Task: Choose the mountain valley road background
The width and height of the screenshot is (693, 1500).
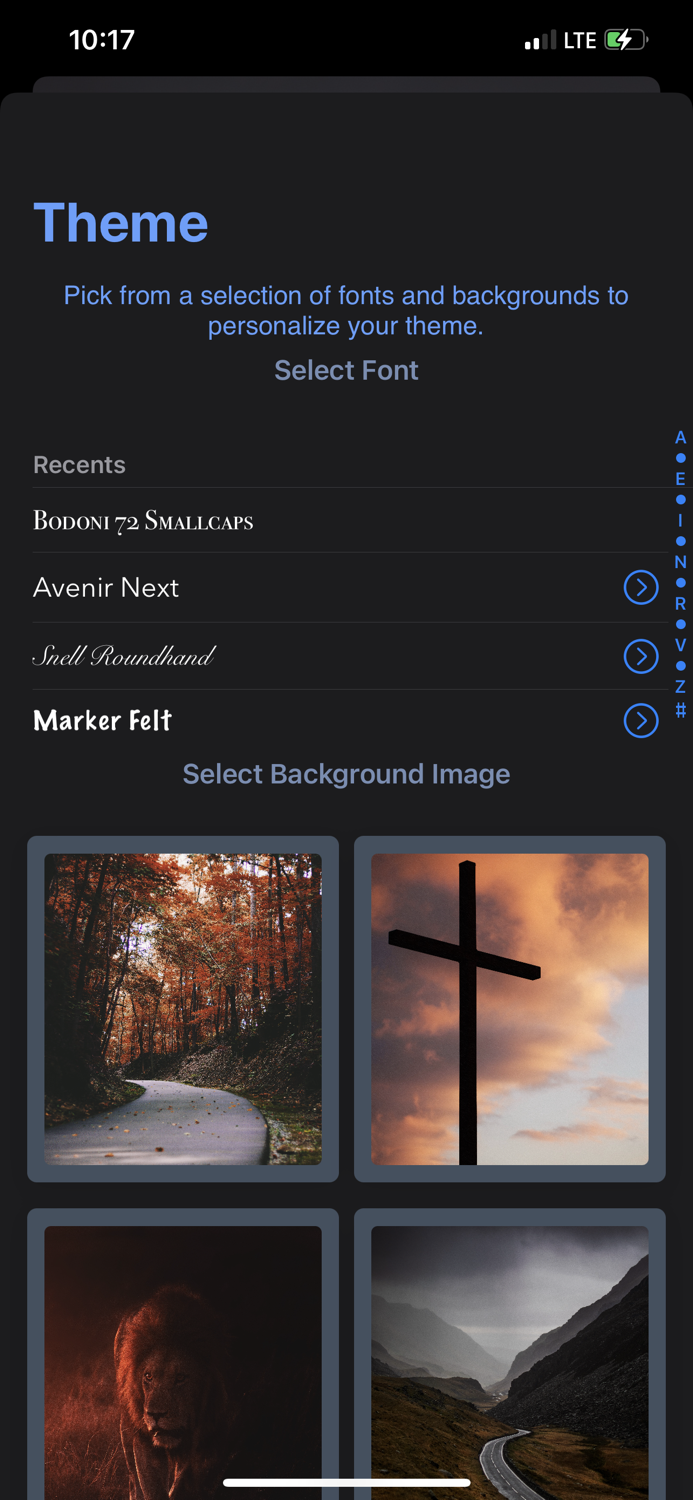Action: pos(510,1355)
